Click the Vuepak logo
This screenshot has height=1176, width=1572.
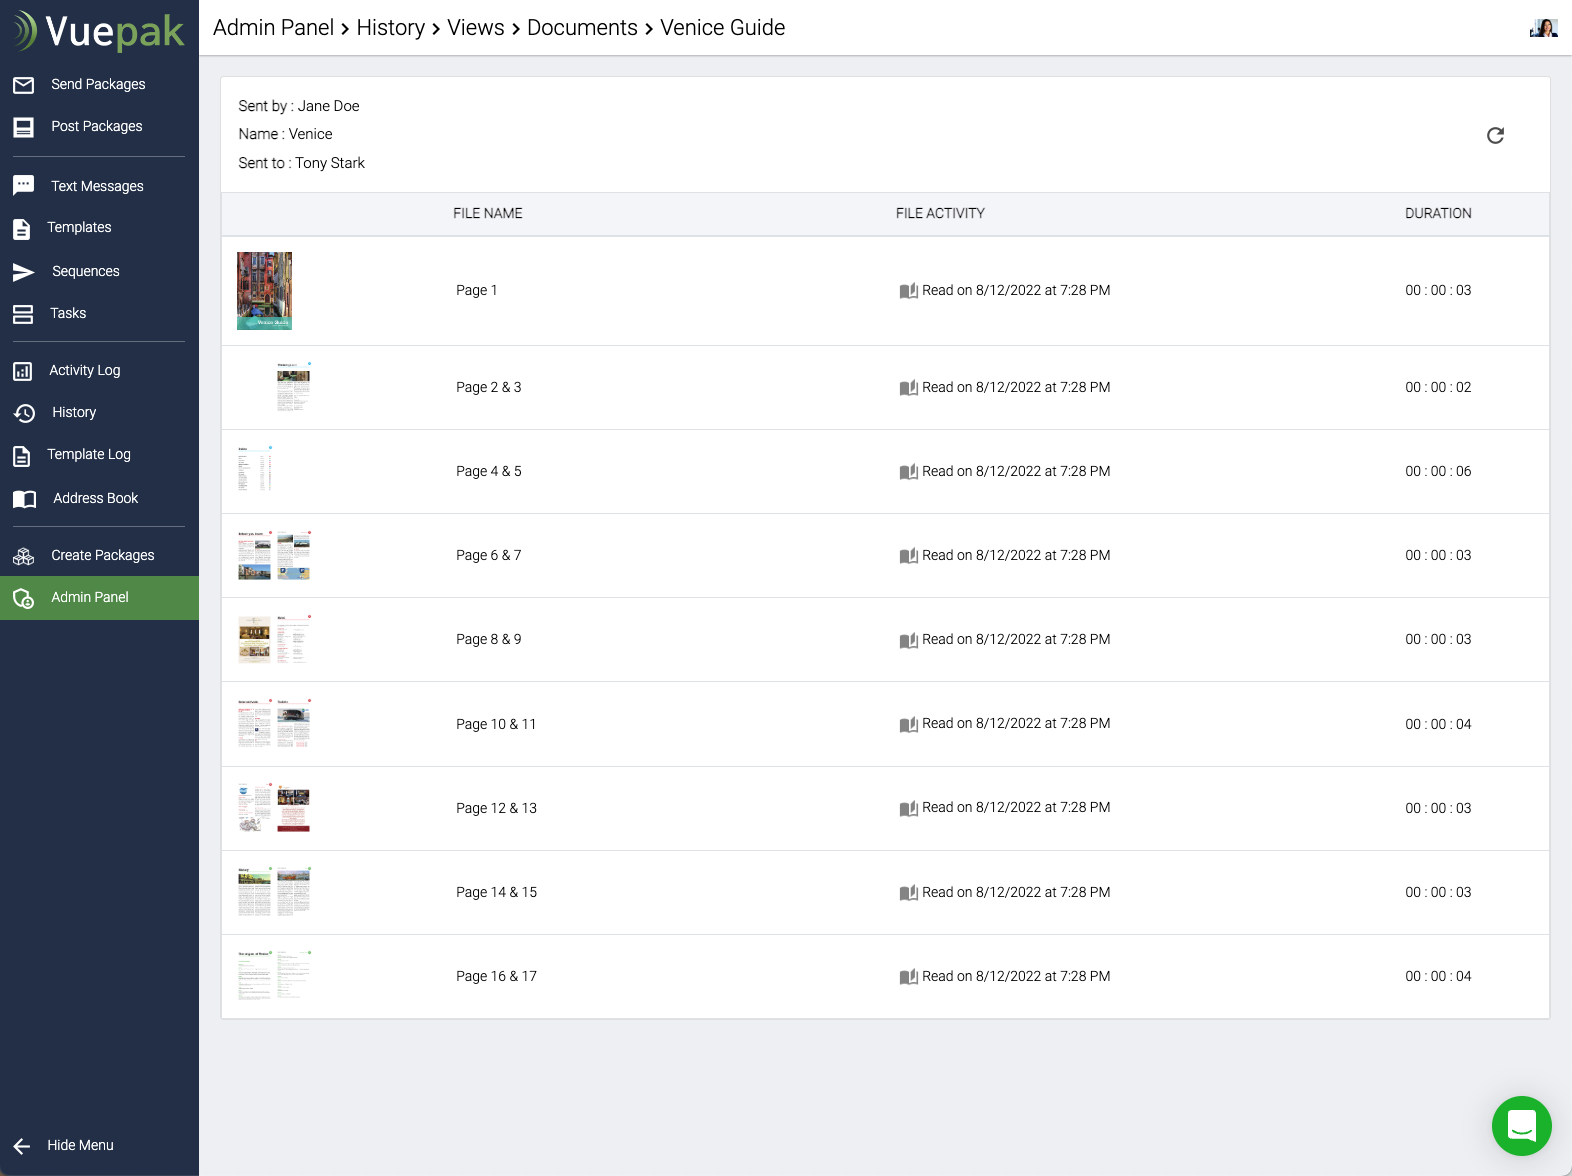[99, 31]
